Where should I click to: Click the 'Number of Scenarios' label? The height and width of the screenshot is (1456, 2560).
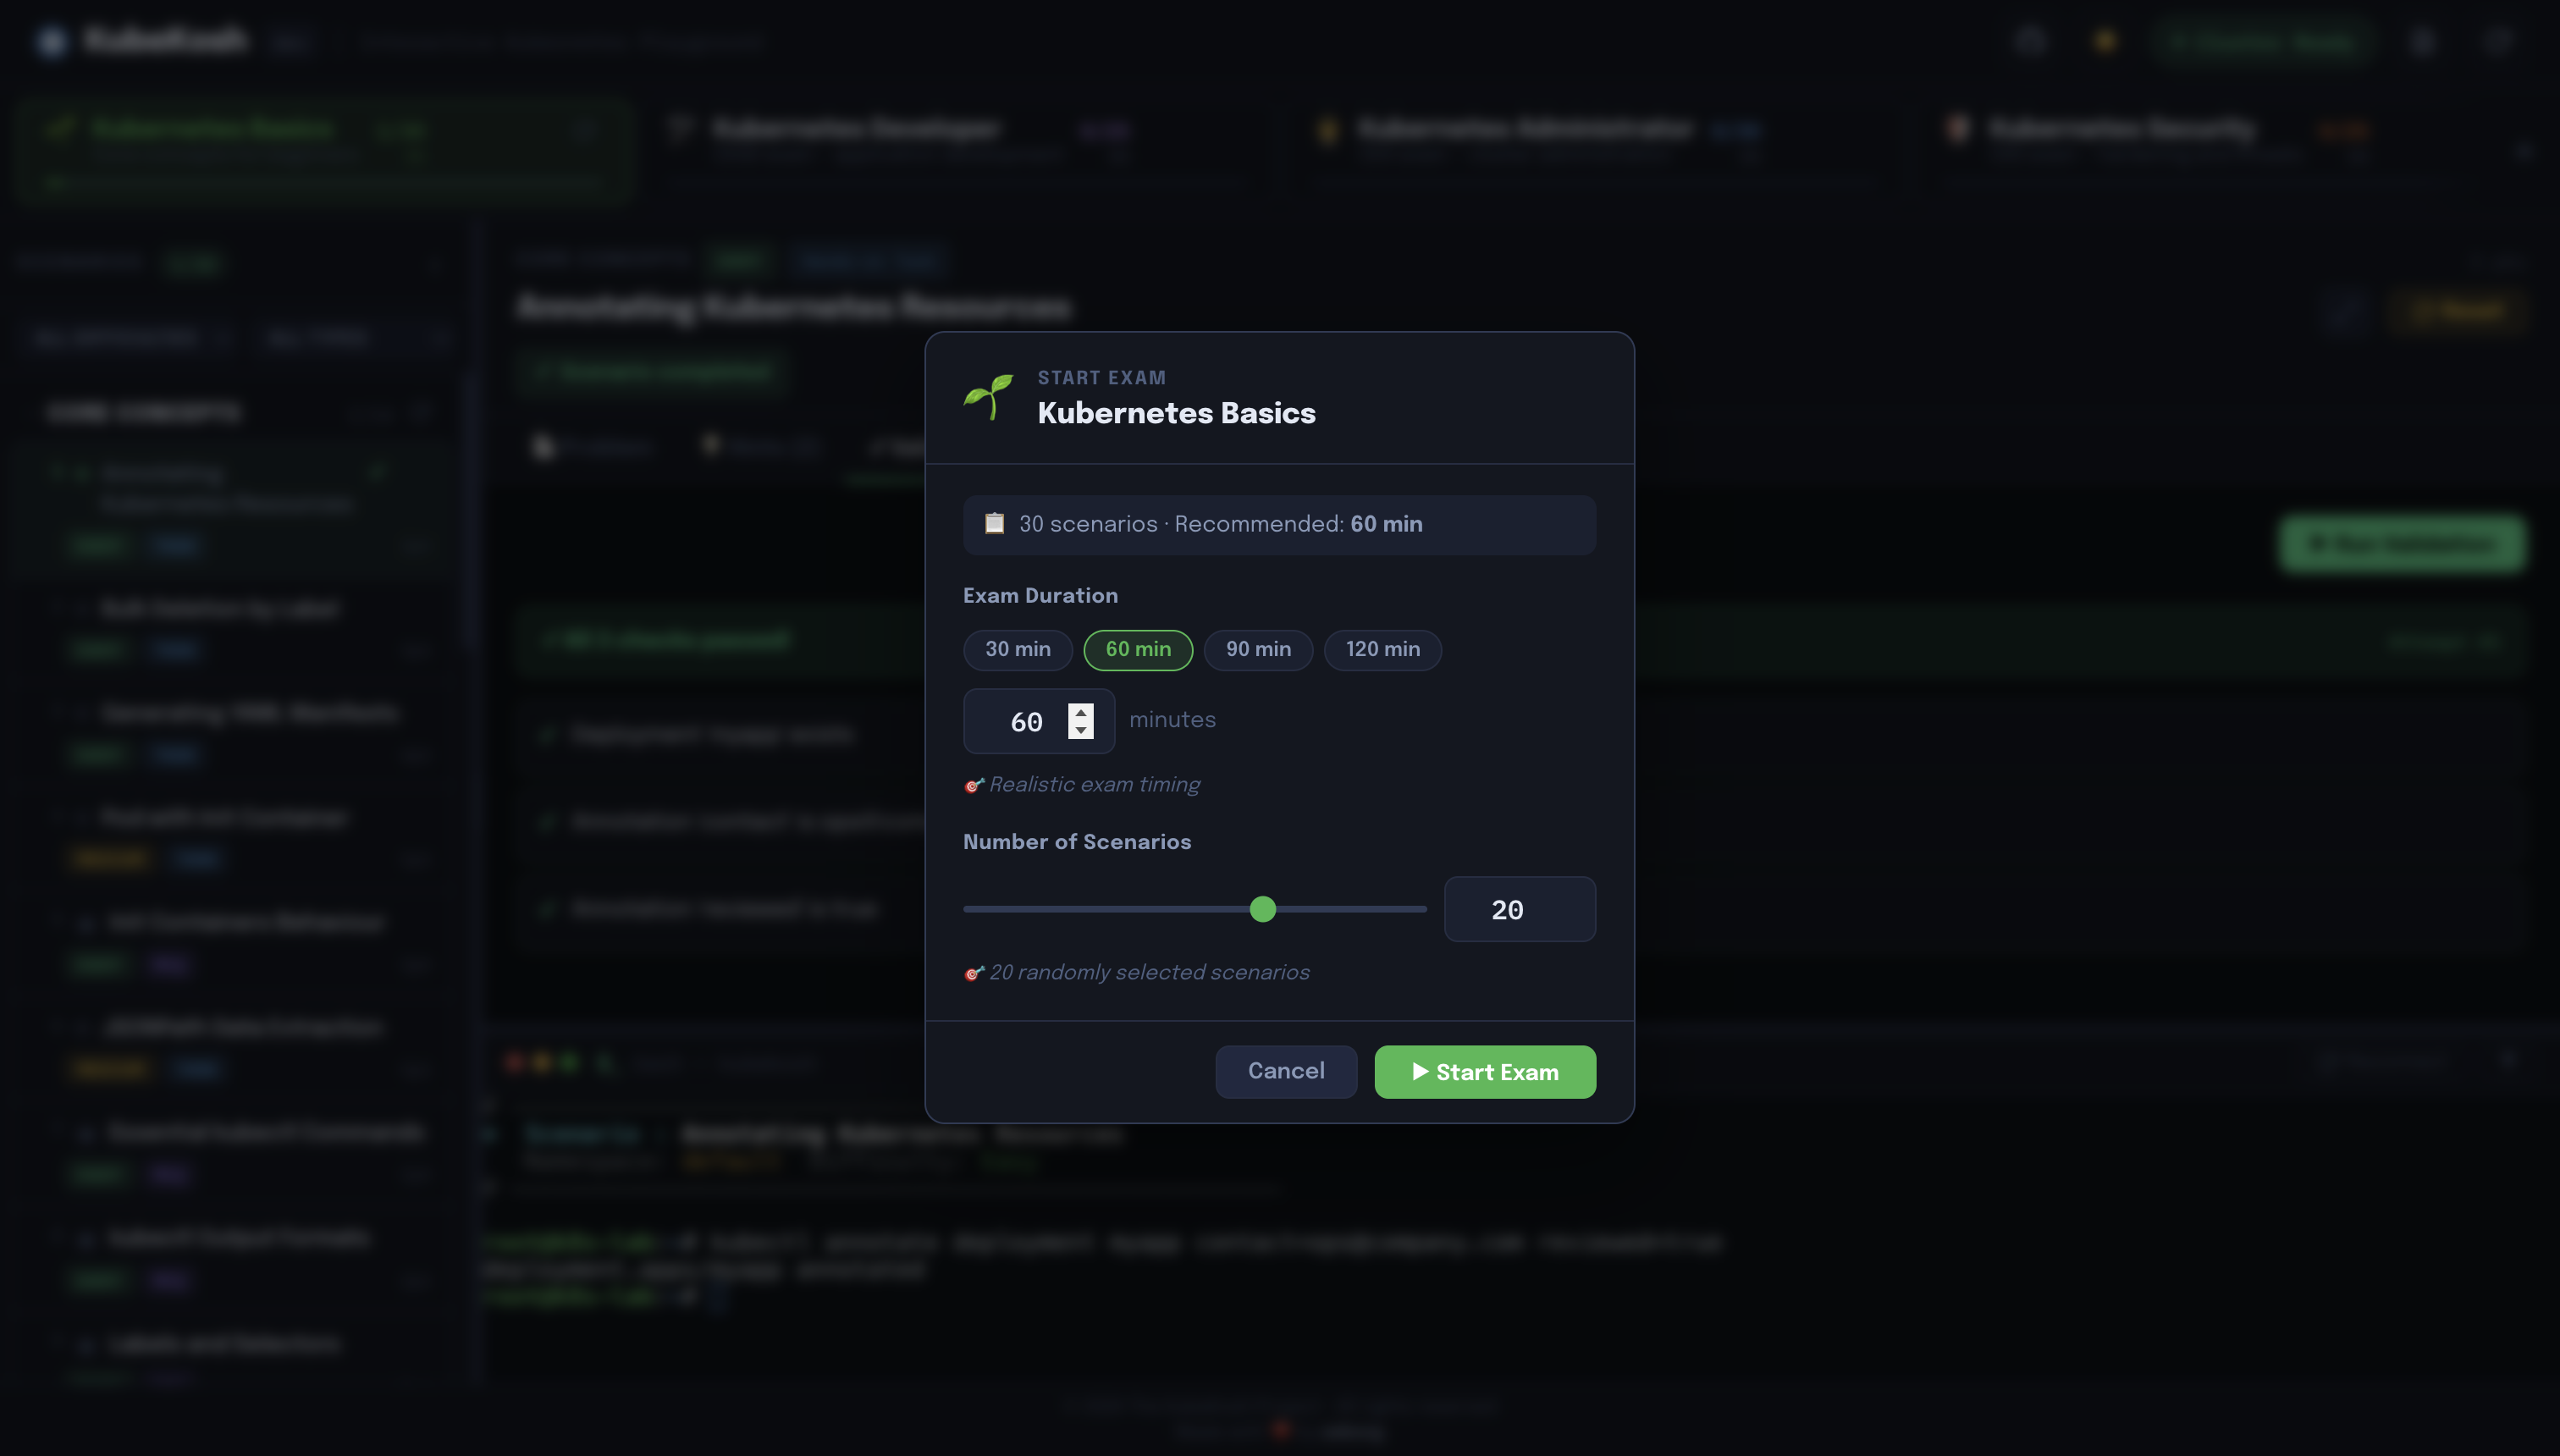click(1077, 842)
